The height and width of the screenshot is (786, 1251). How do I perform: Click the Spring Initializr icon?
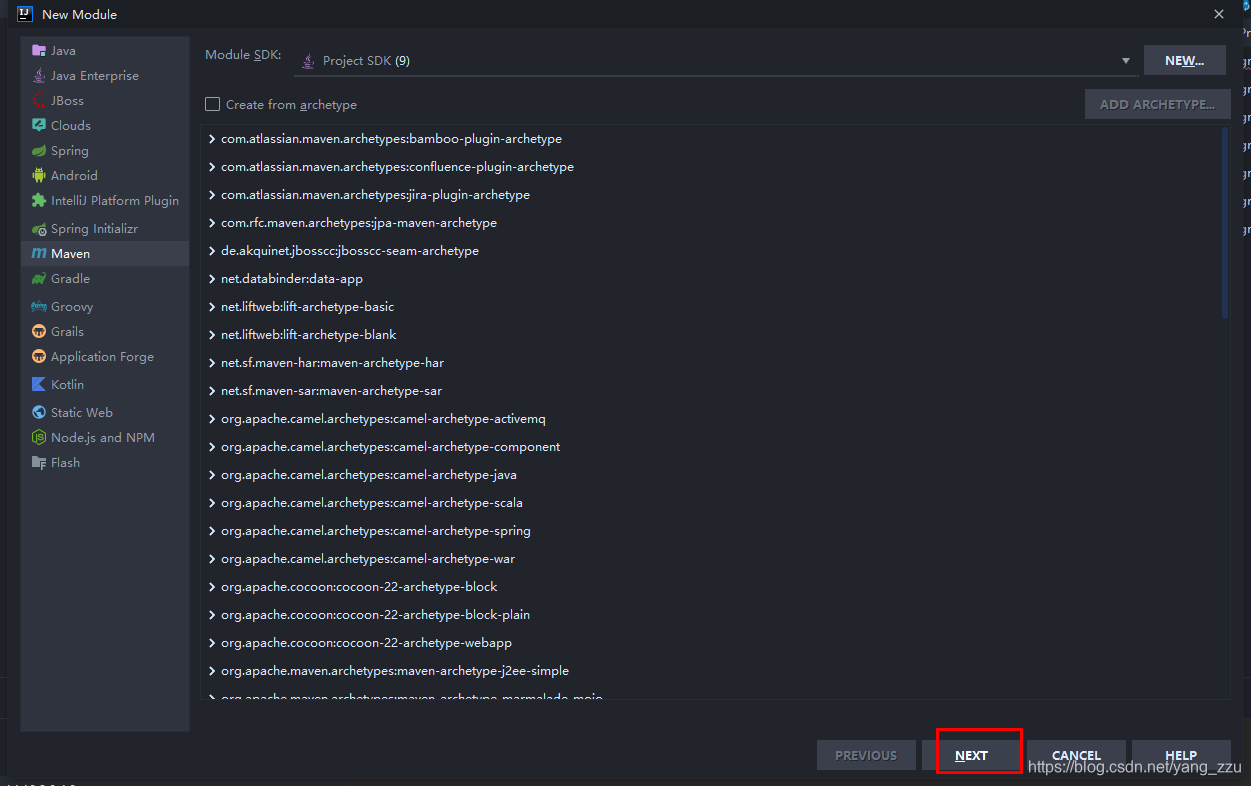[39, 228]
